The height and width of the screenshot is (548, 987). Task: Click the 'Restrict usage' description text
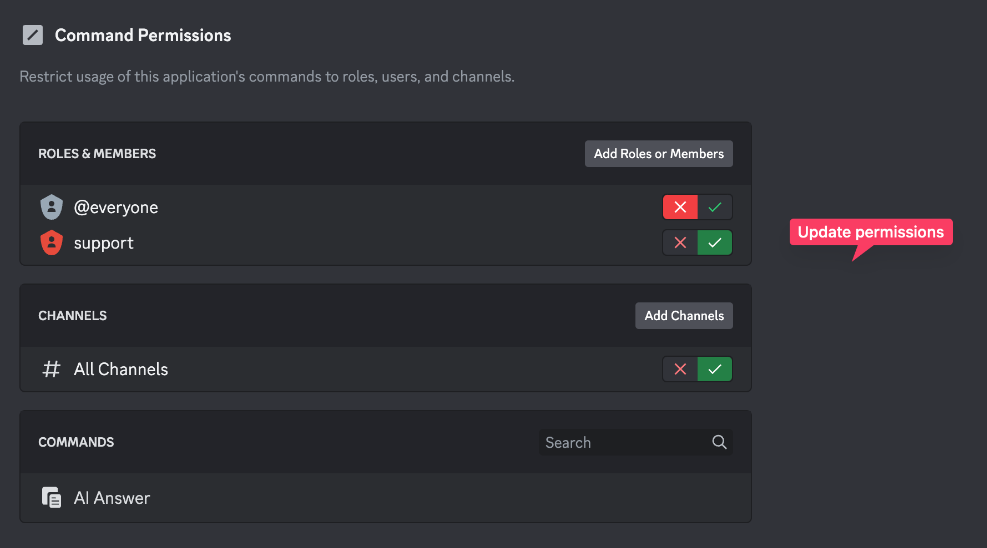[x=267, y=77]
